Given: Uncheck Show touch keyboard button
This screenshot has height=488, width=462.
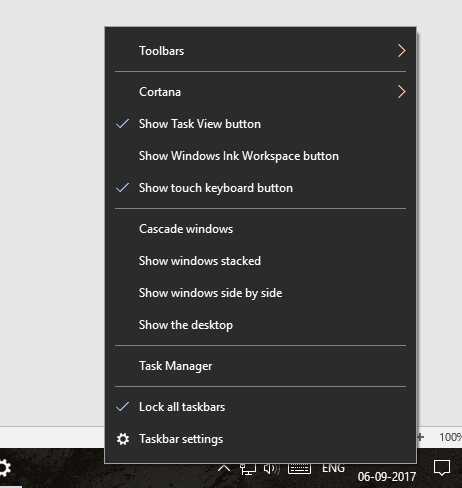Looking at the screenshot, I should coord(260,188).
